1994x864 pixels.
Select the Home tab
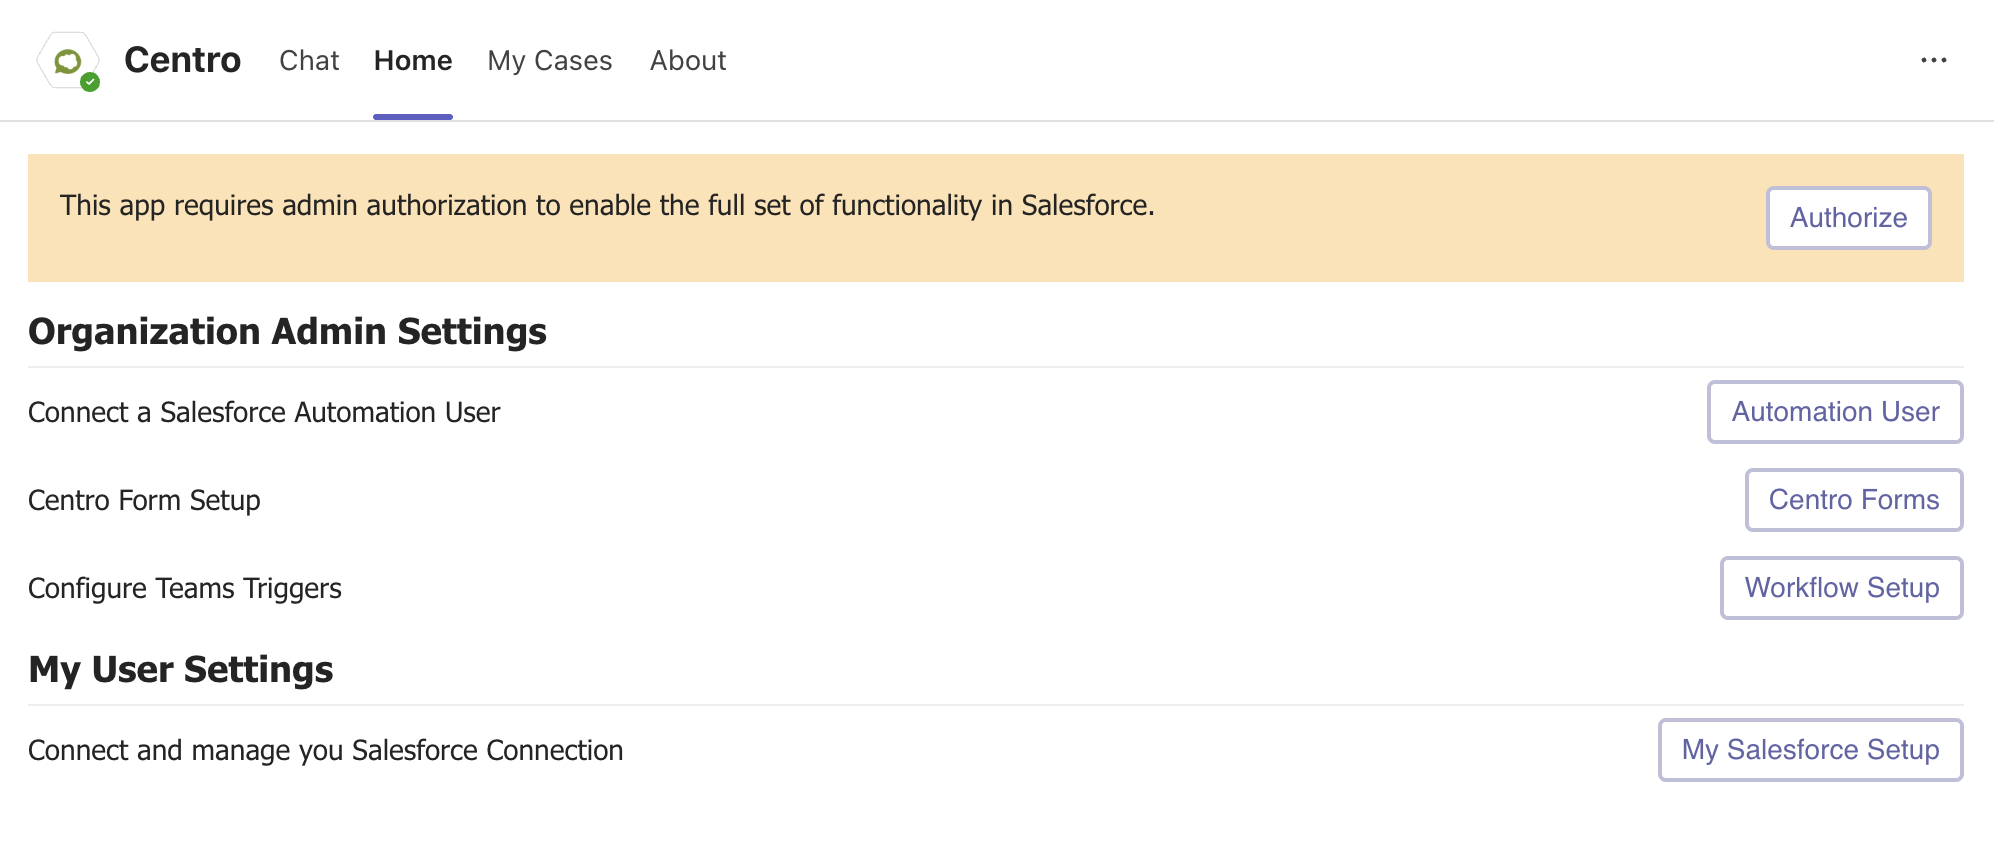(413, 60)
